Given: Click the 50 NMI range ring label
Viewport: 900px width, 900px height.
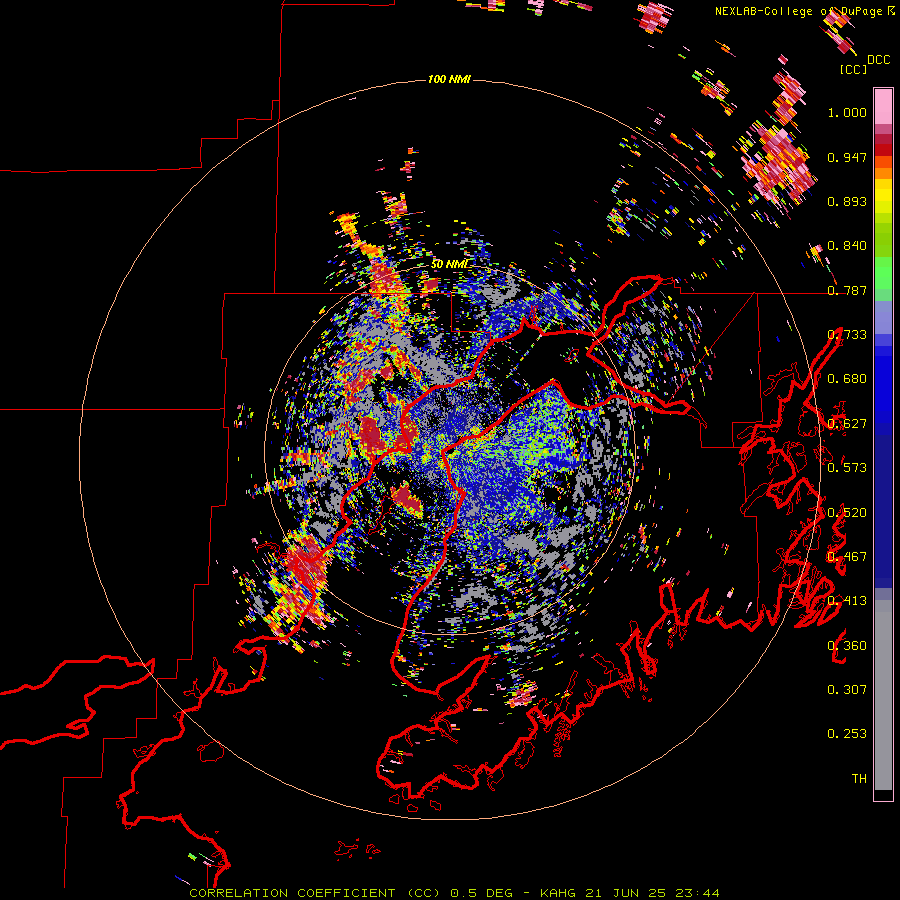Looking at the screenshot, I should click(x=450, y=264).
